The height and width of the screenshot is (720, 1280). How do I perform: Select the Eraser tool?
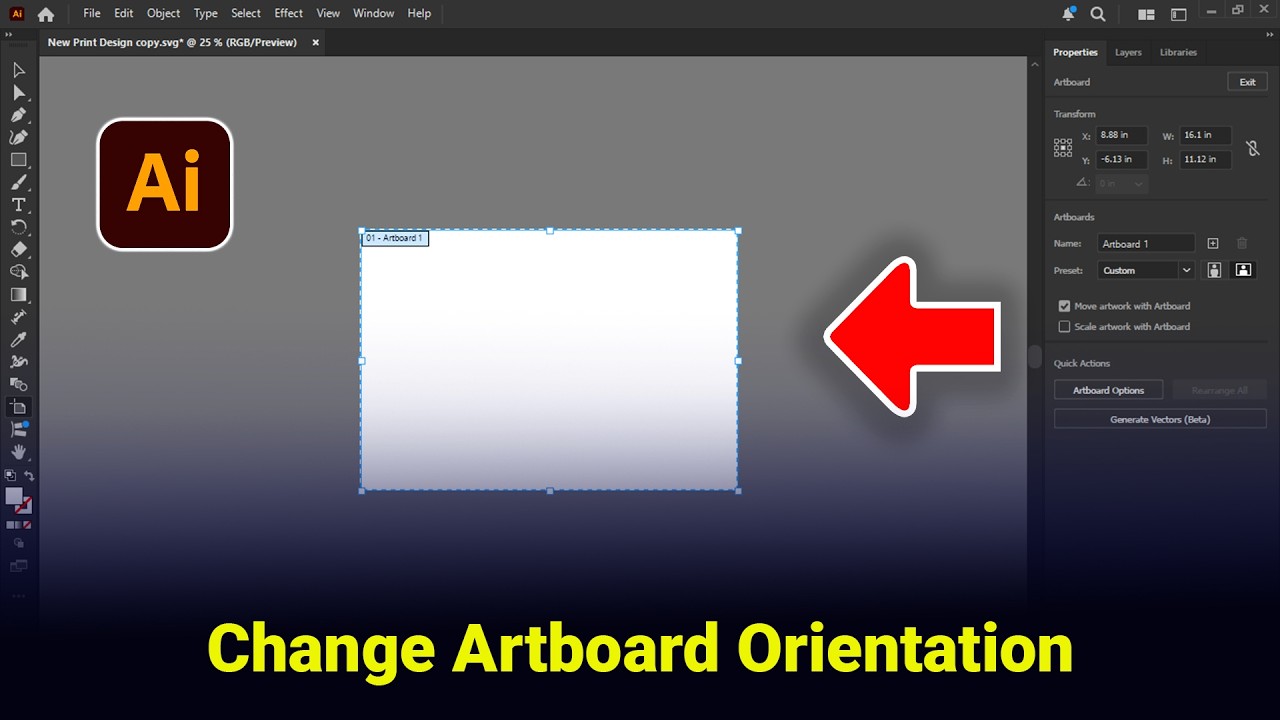tap(19, 250)
